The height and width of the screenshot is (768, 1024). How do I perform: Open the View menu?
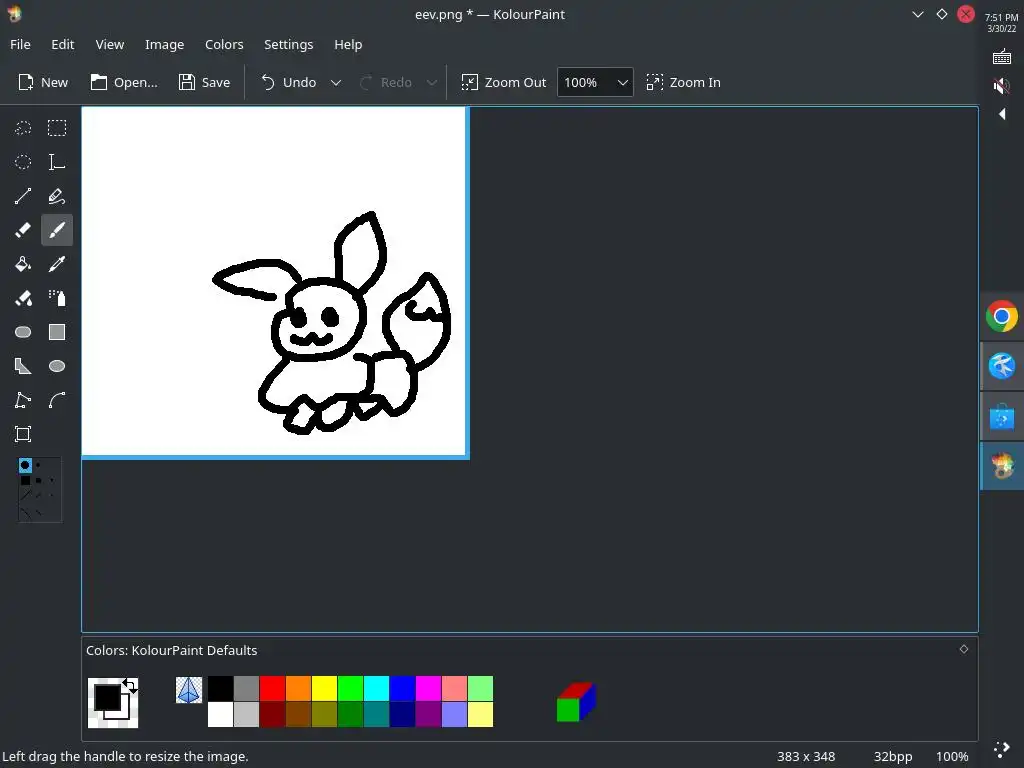[x=110, y=44]
